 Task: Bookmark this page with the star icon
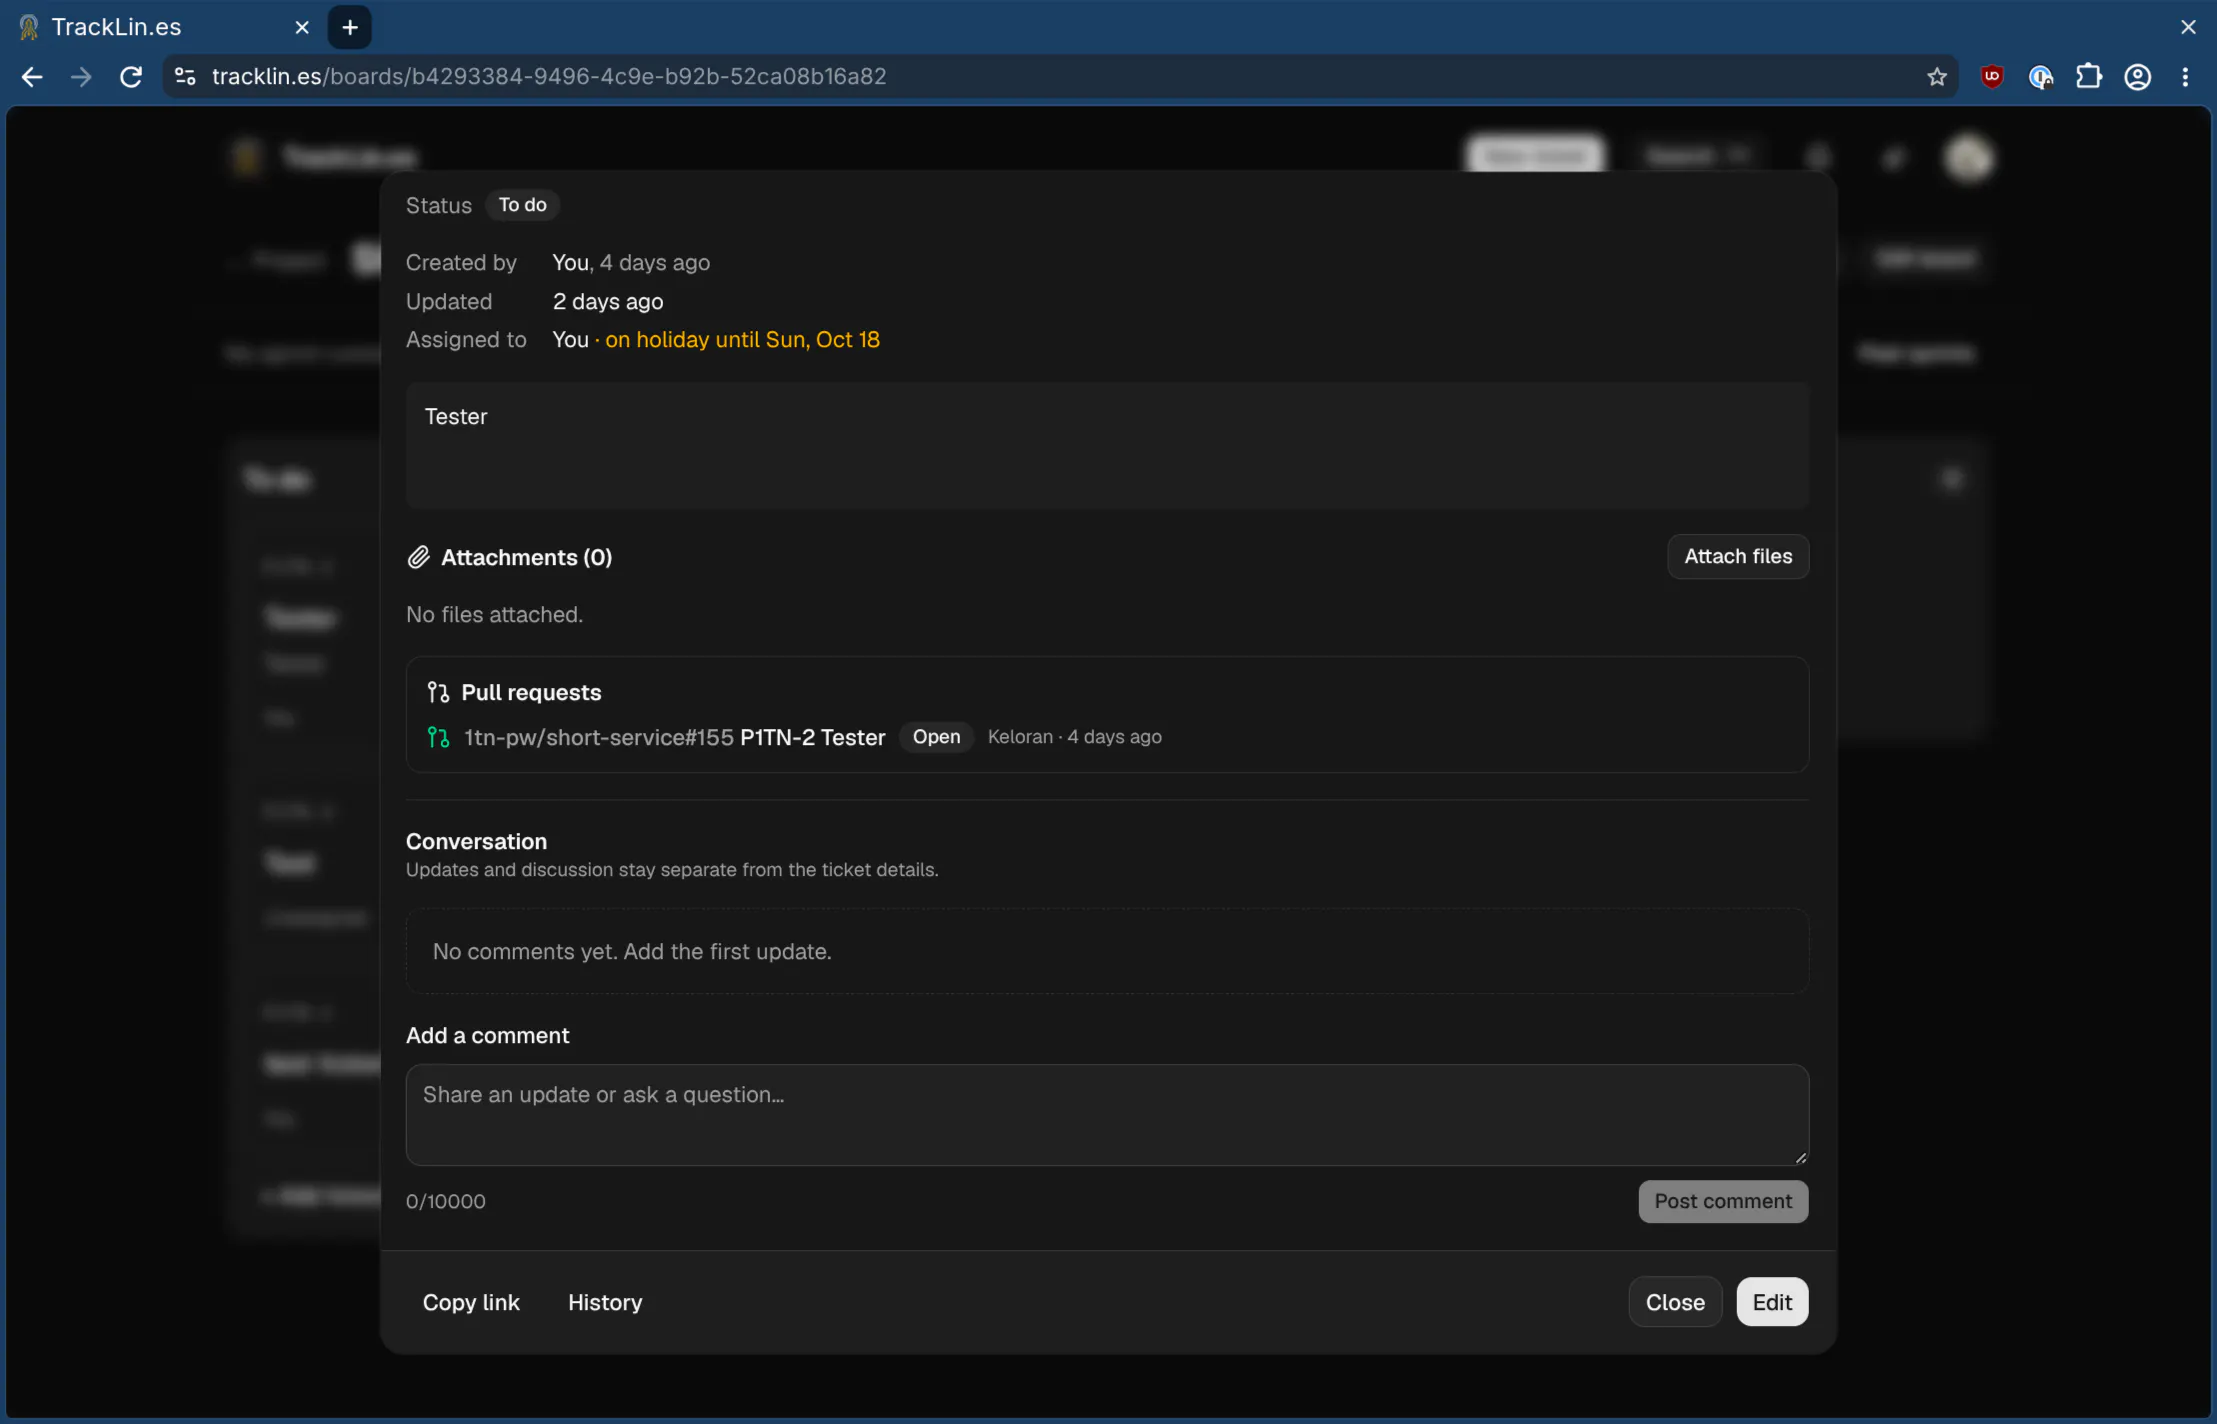(x=1937, y=77)
